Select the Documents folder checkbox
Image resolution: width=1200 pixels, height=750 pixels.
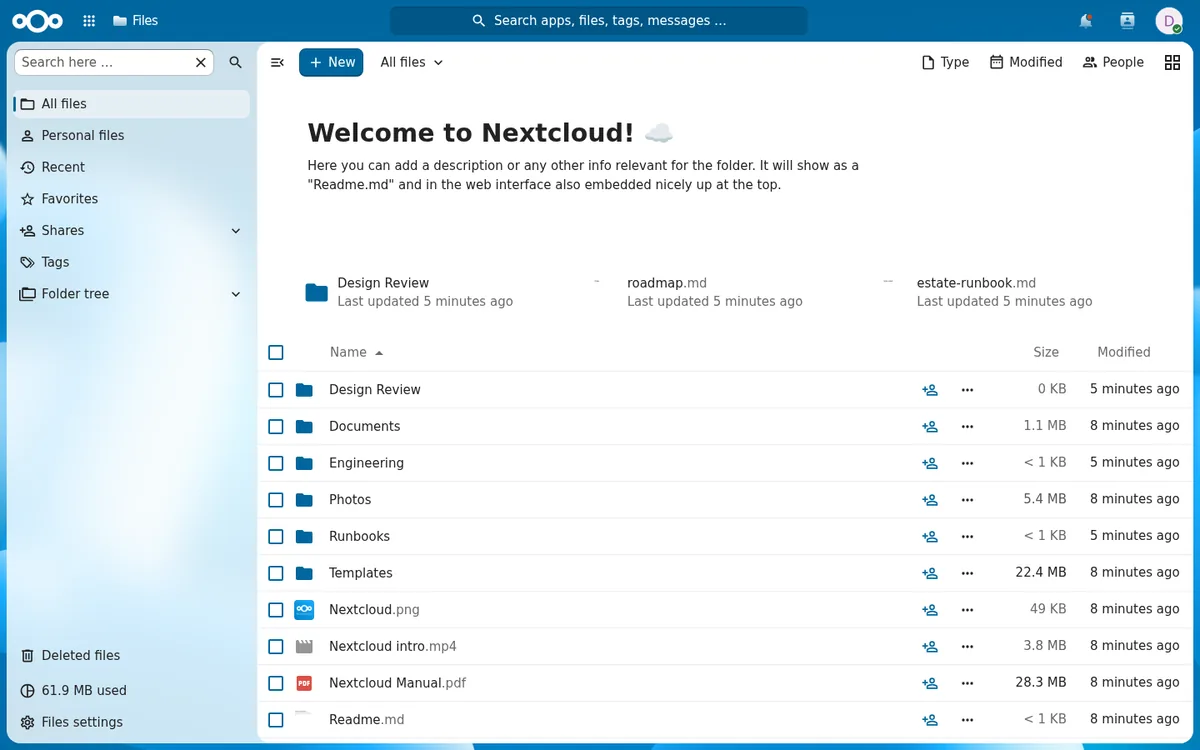click(276, 426)
